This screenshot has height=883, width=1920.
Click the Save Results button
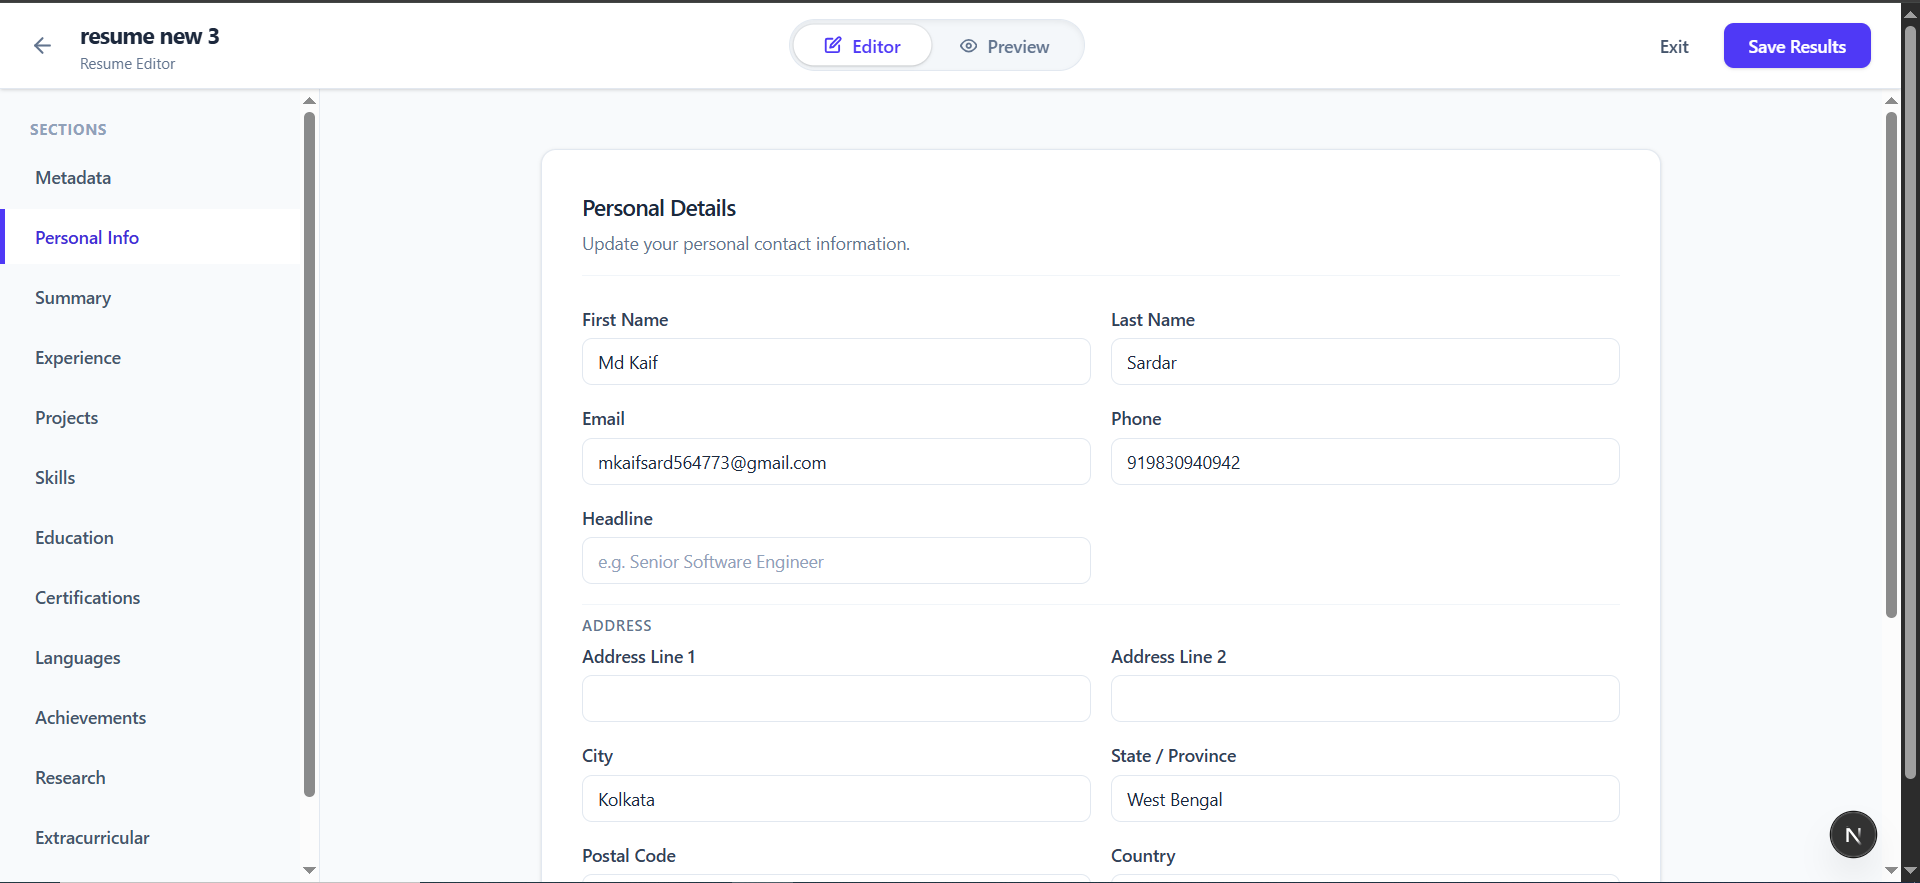pos(1796,45)
